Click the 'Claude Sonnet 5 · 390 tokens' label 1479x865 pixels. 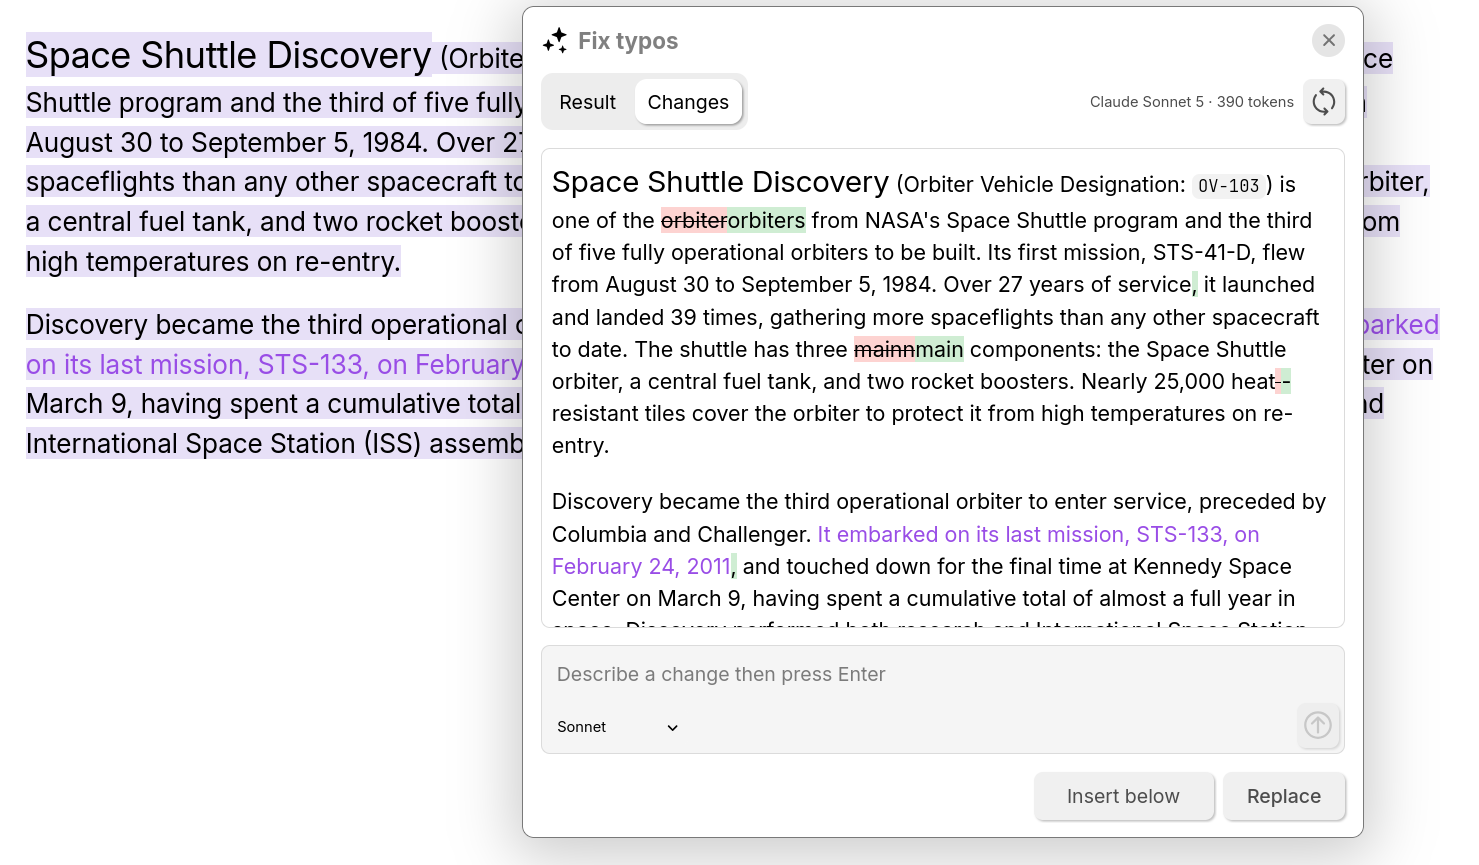[x=1191, y=102]
